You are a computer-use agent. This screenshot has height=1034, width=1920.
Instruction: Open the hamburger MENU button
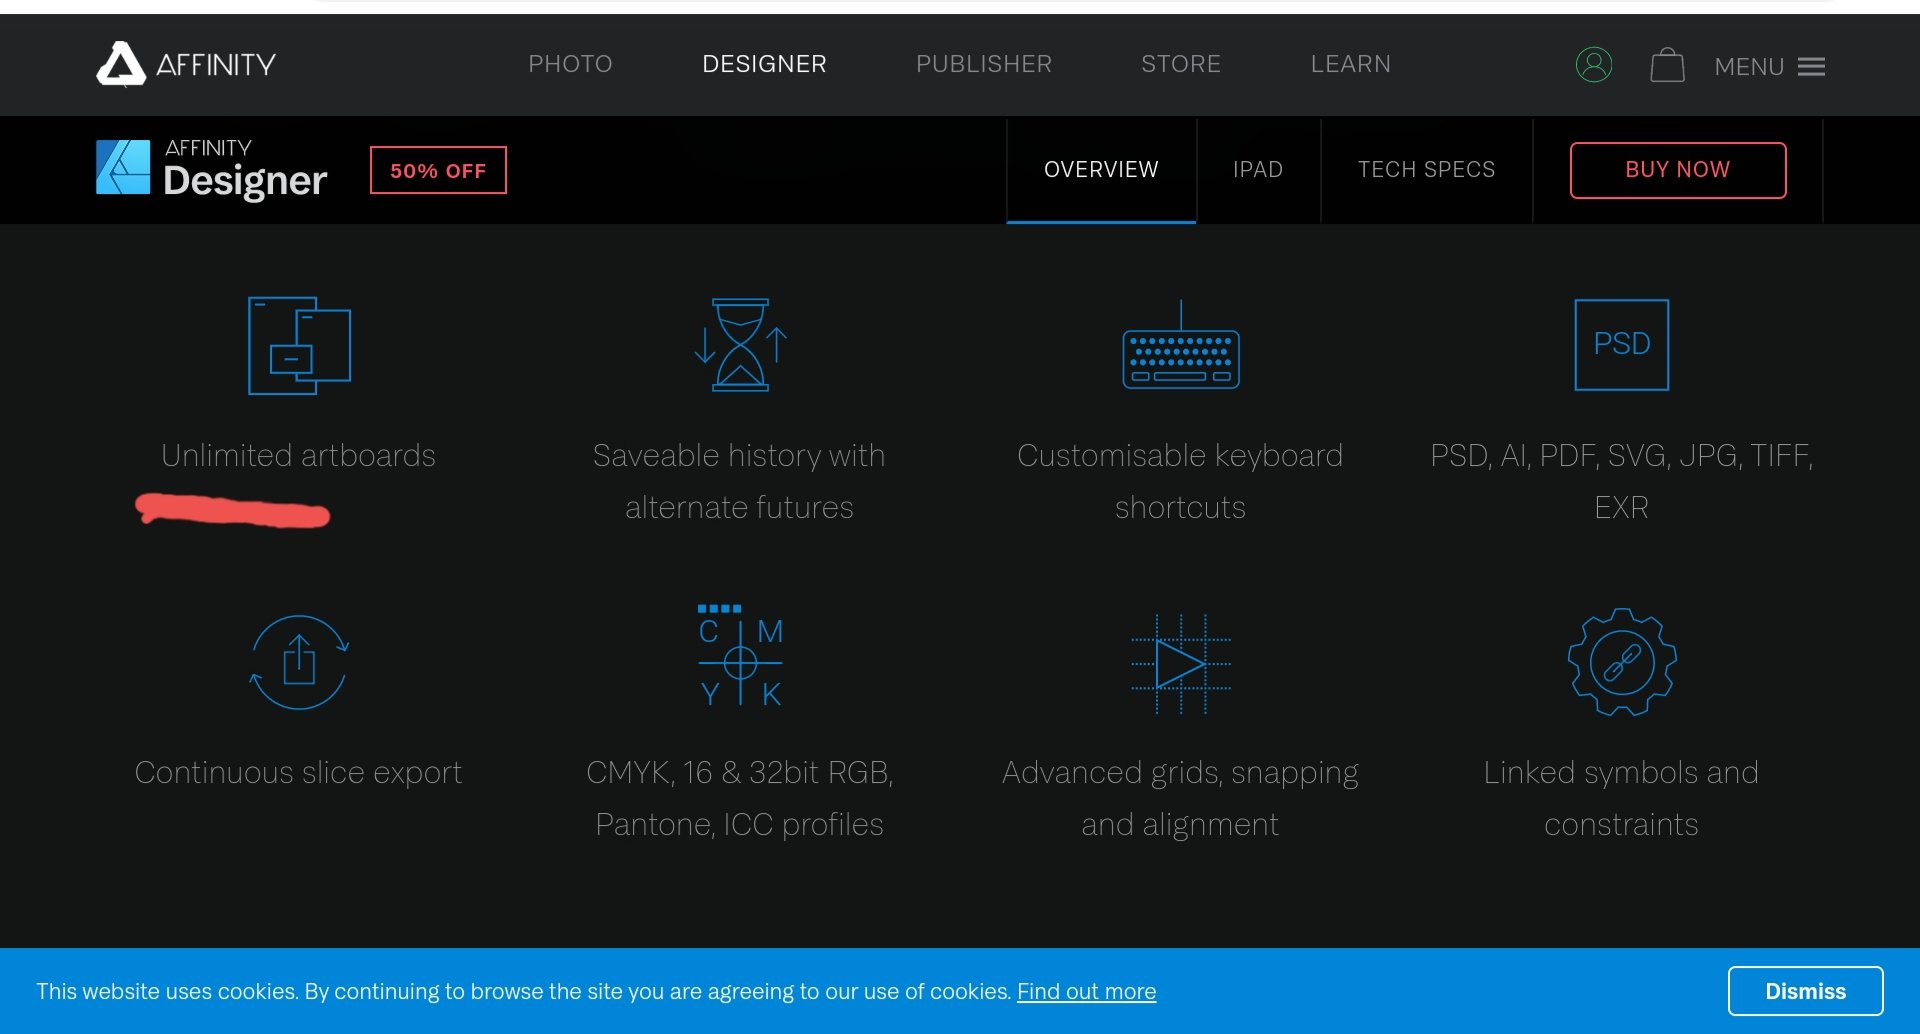(x=1770, y=66)
